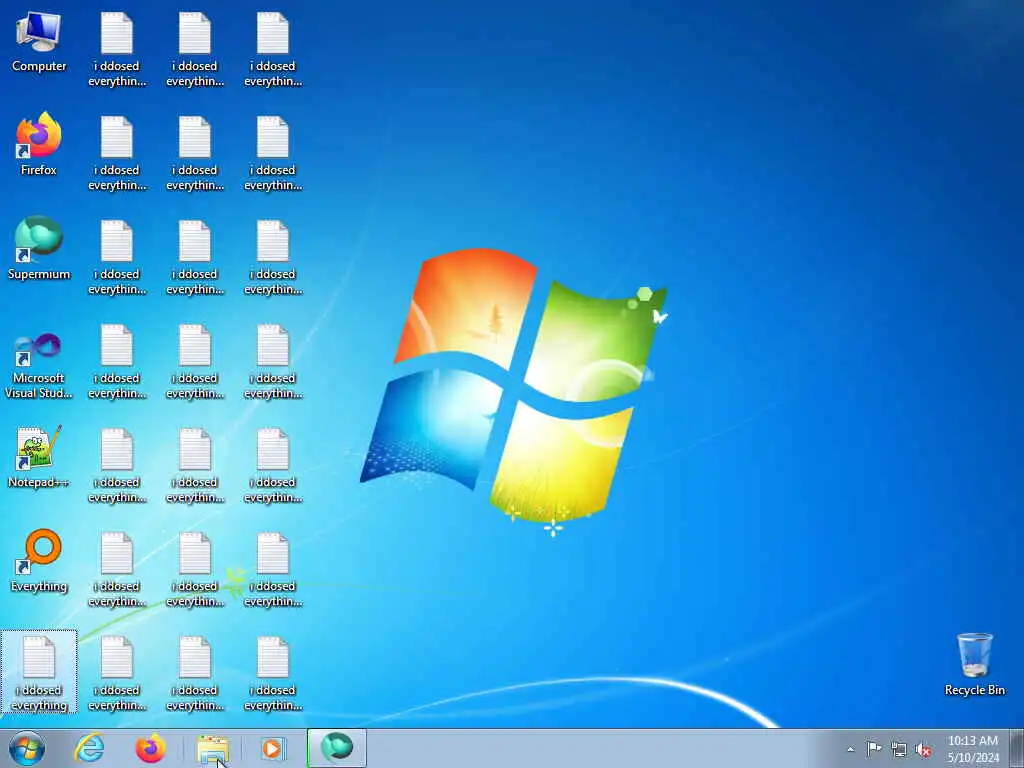Open Windows Media Player from the taskbar

pyautogui.click(x=273, y=748)
